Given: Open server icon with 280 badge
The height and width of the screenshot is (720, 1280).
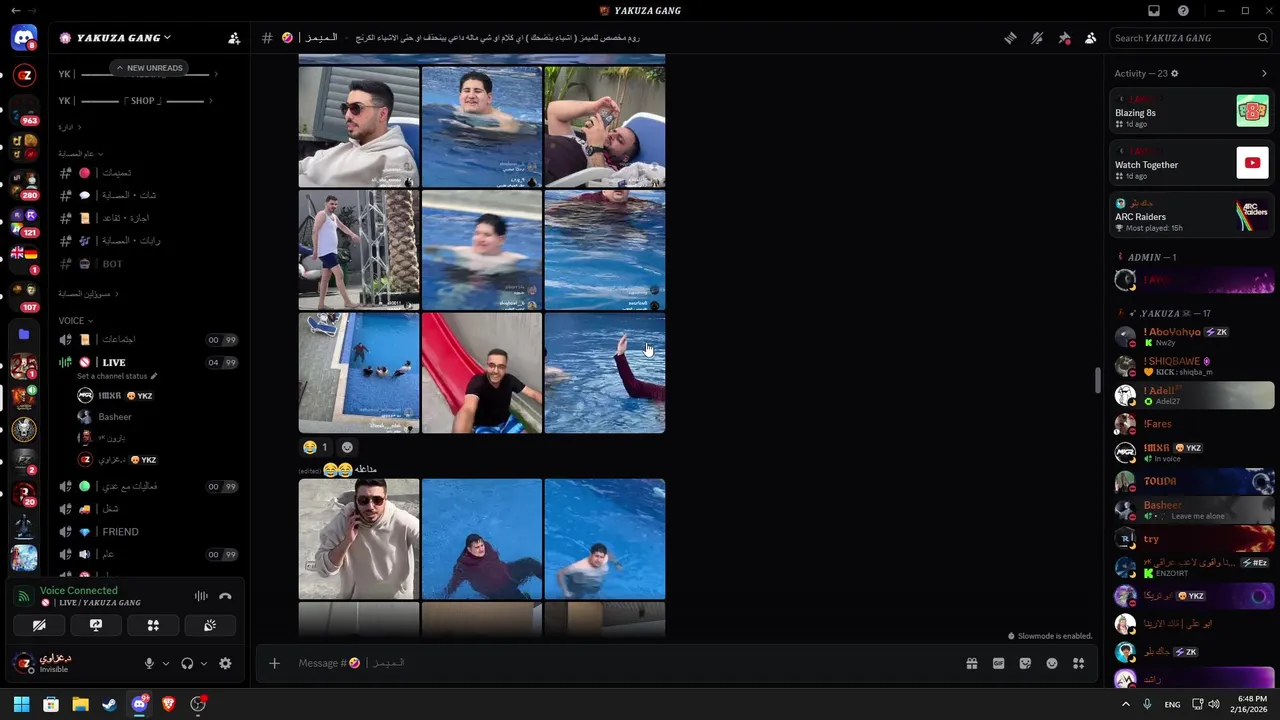Looking at the screenshot, I should [x=24, y=186].
